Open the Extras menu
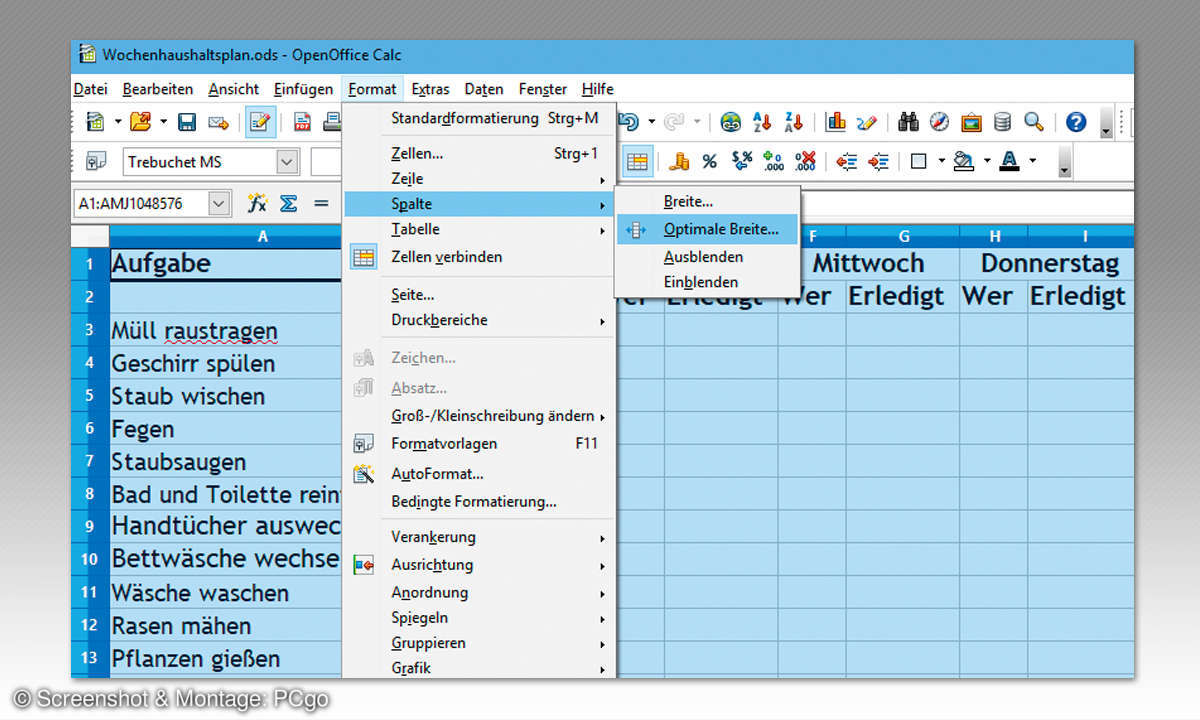The width and height of the screenshot is (1200, 720). click(431, 89)
